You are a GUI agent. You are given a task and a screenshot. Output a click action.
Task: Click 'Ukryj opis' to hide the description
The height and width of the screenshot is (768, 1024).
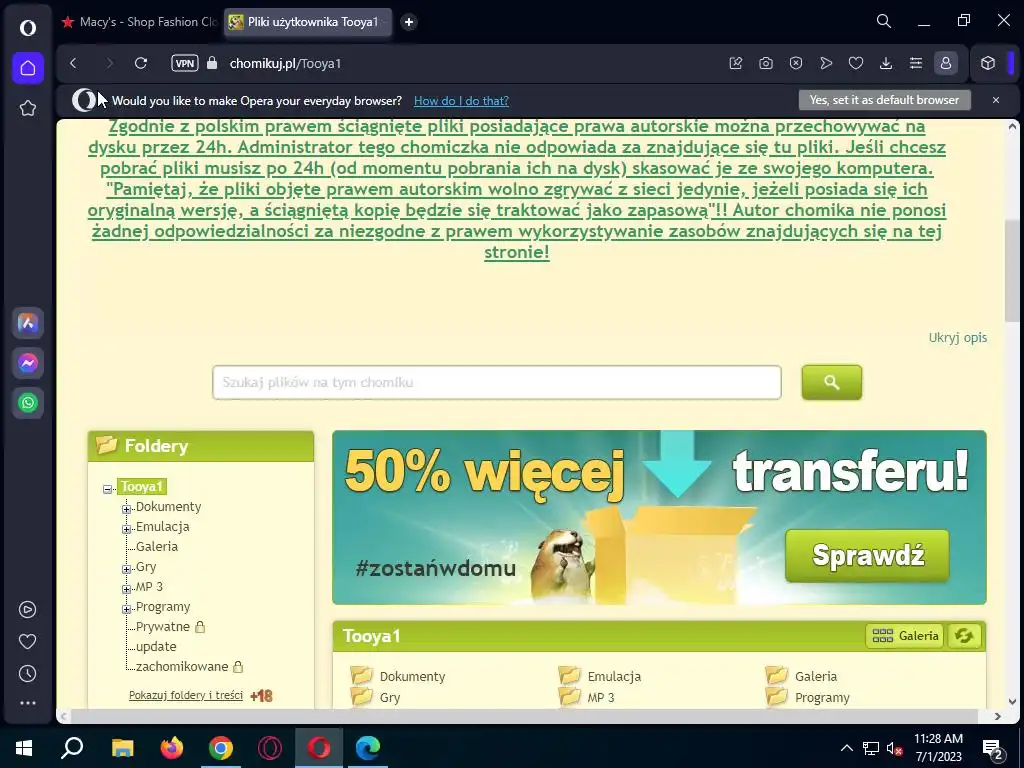tap(957, 338)
